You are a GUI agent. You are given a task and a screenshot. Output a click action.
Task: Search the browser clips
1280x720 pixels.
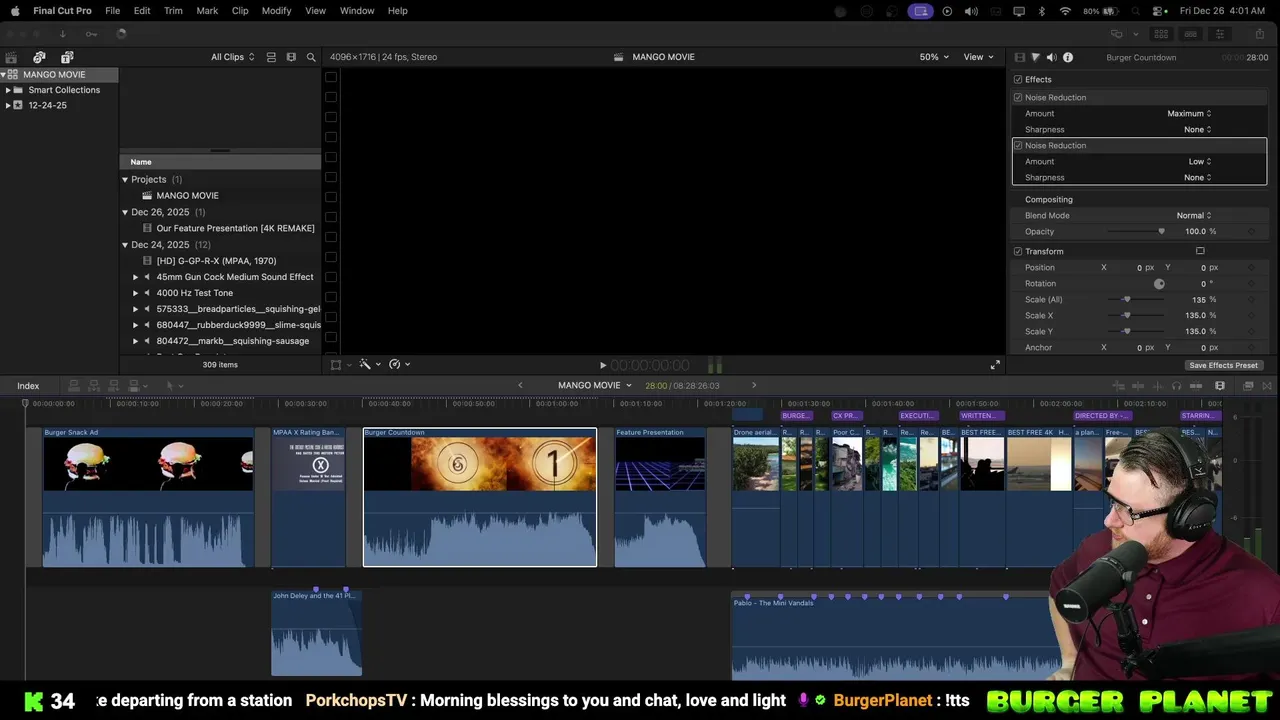coord(311,57)
